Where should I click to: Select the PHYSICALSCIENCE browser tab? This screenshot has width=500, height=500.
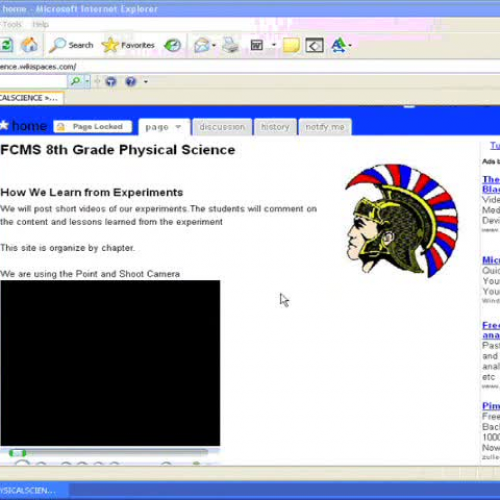tap(31, 98)
